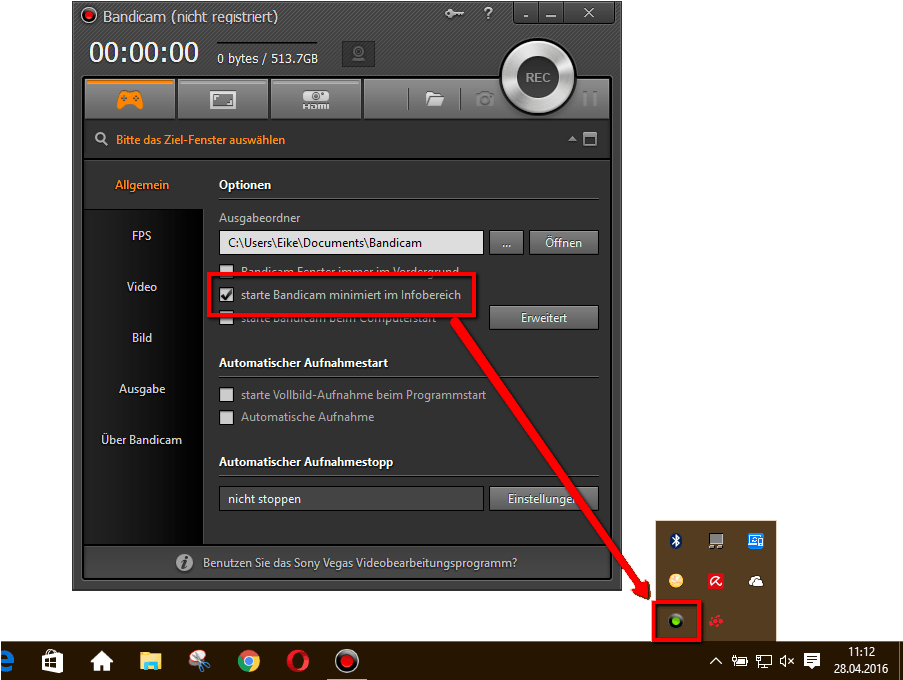Open the Bild settings section
Image resolution: width=903 pixels, height=680 pixels.
(x=142, y=338)
